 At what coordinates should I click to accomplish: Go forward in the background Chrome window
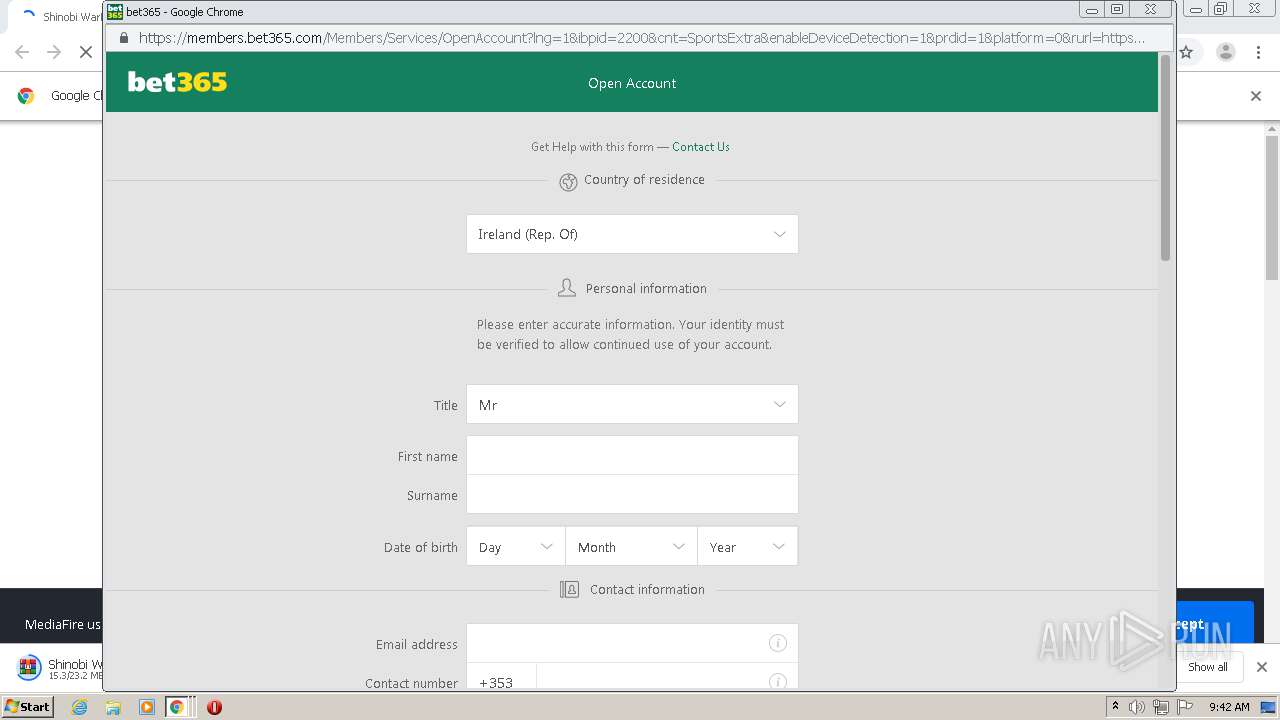point(54,52)
